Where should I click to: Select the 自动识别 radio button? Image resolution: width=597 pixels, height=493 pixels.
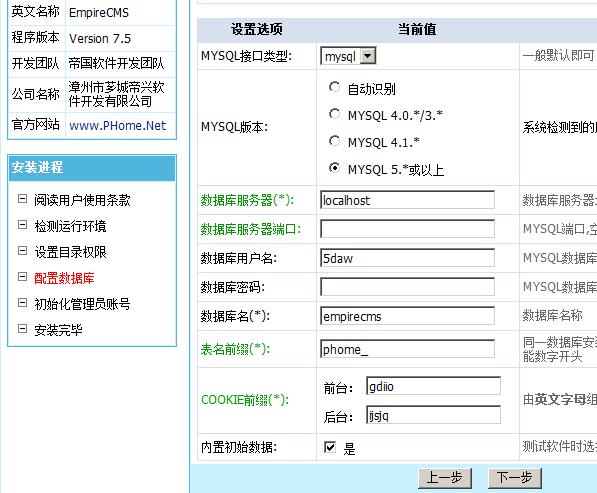334,88
